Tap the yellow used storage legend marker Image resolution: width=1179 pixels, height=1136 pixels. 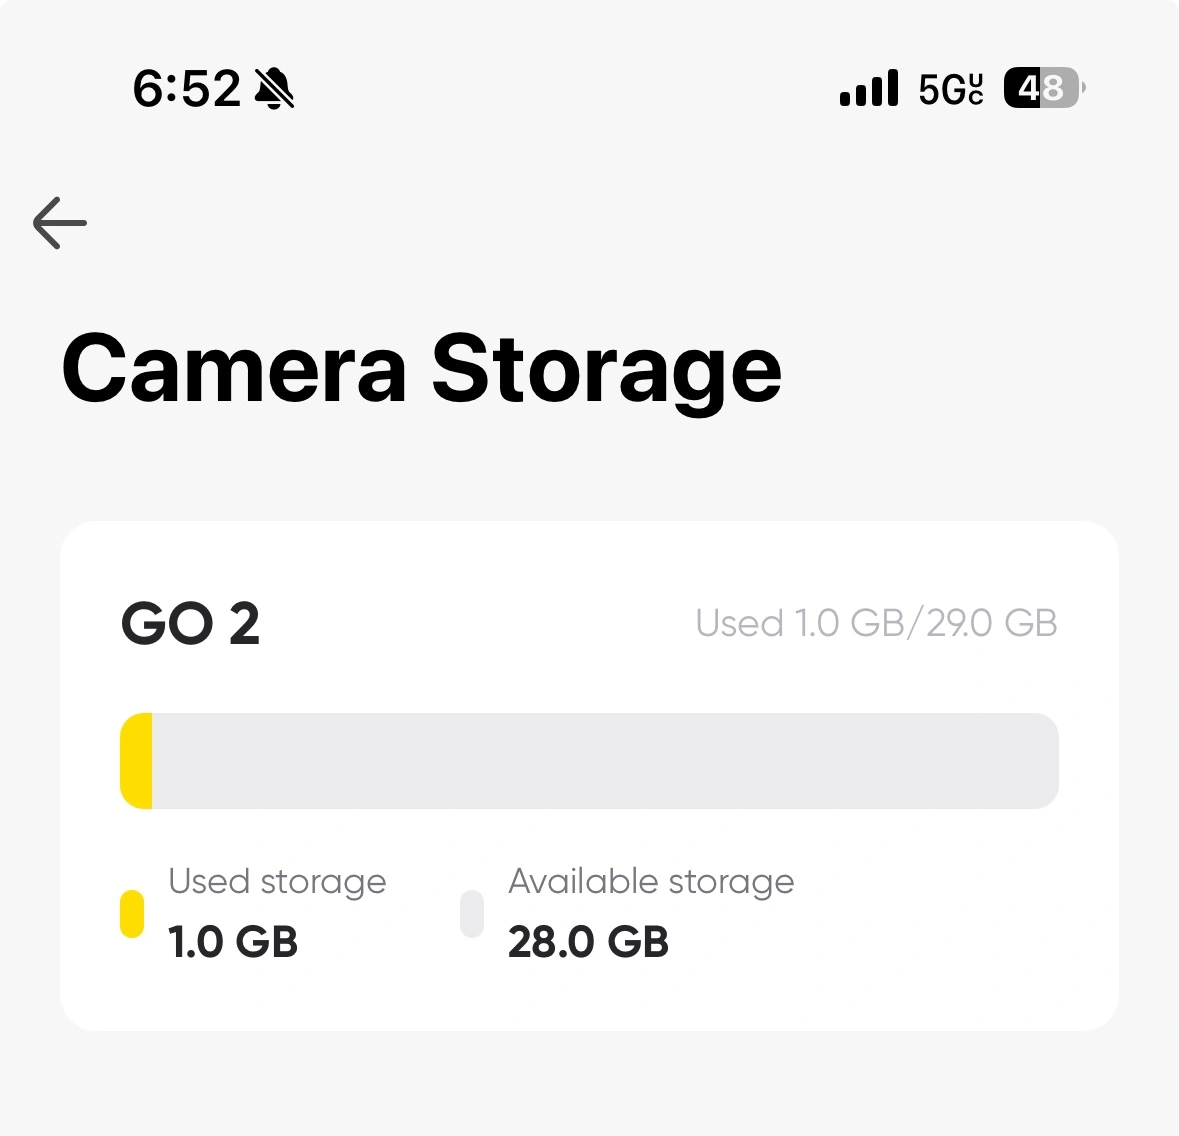pos(132,913)
